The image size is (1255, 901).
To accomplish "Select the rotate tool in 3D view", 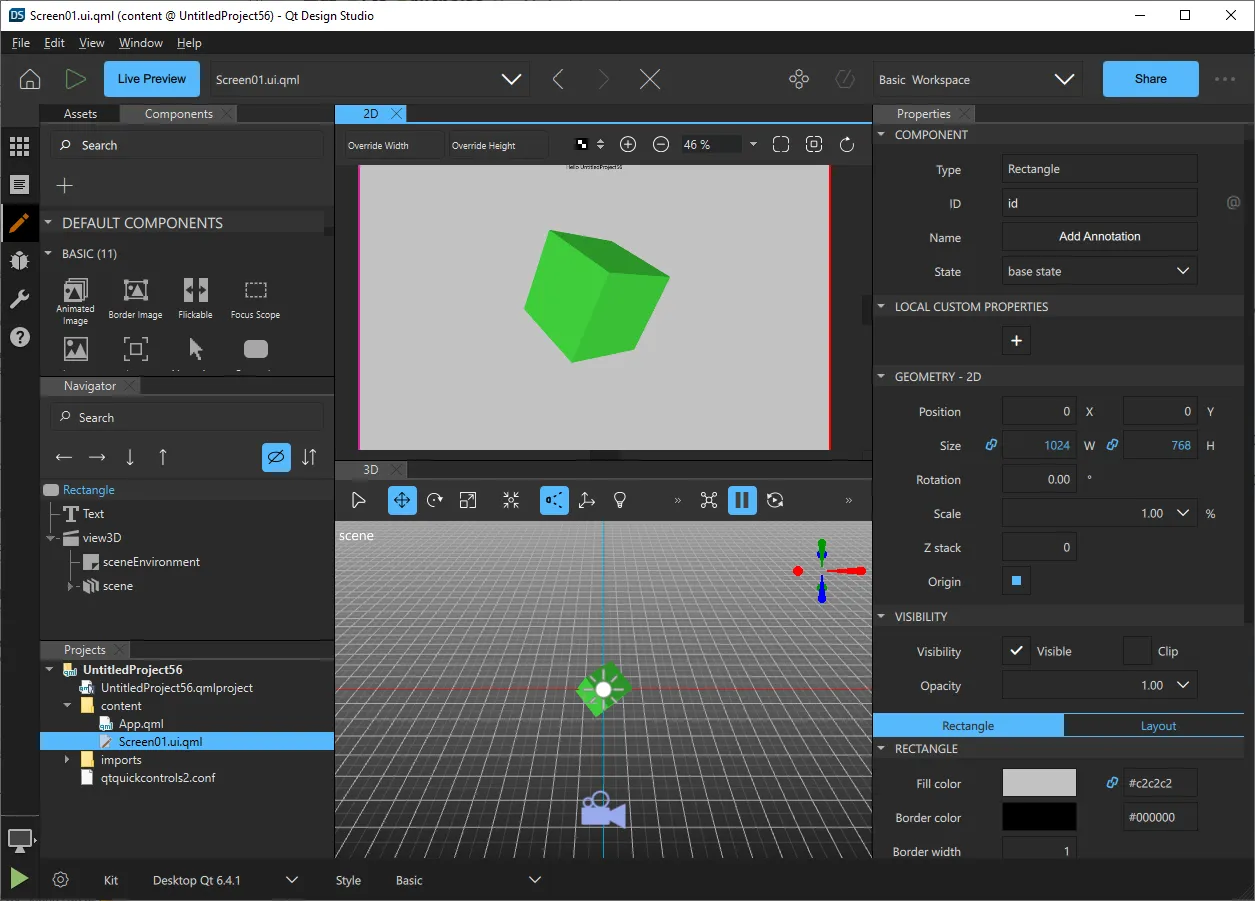I will click(434, 500).
